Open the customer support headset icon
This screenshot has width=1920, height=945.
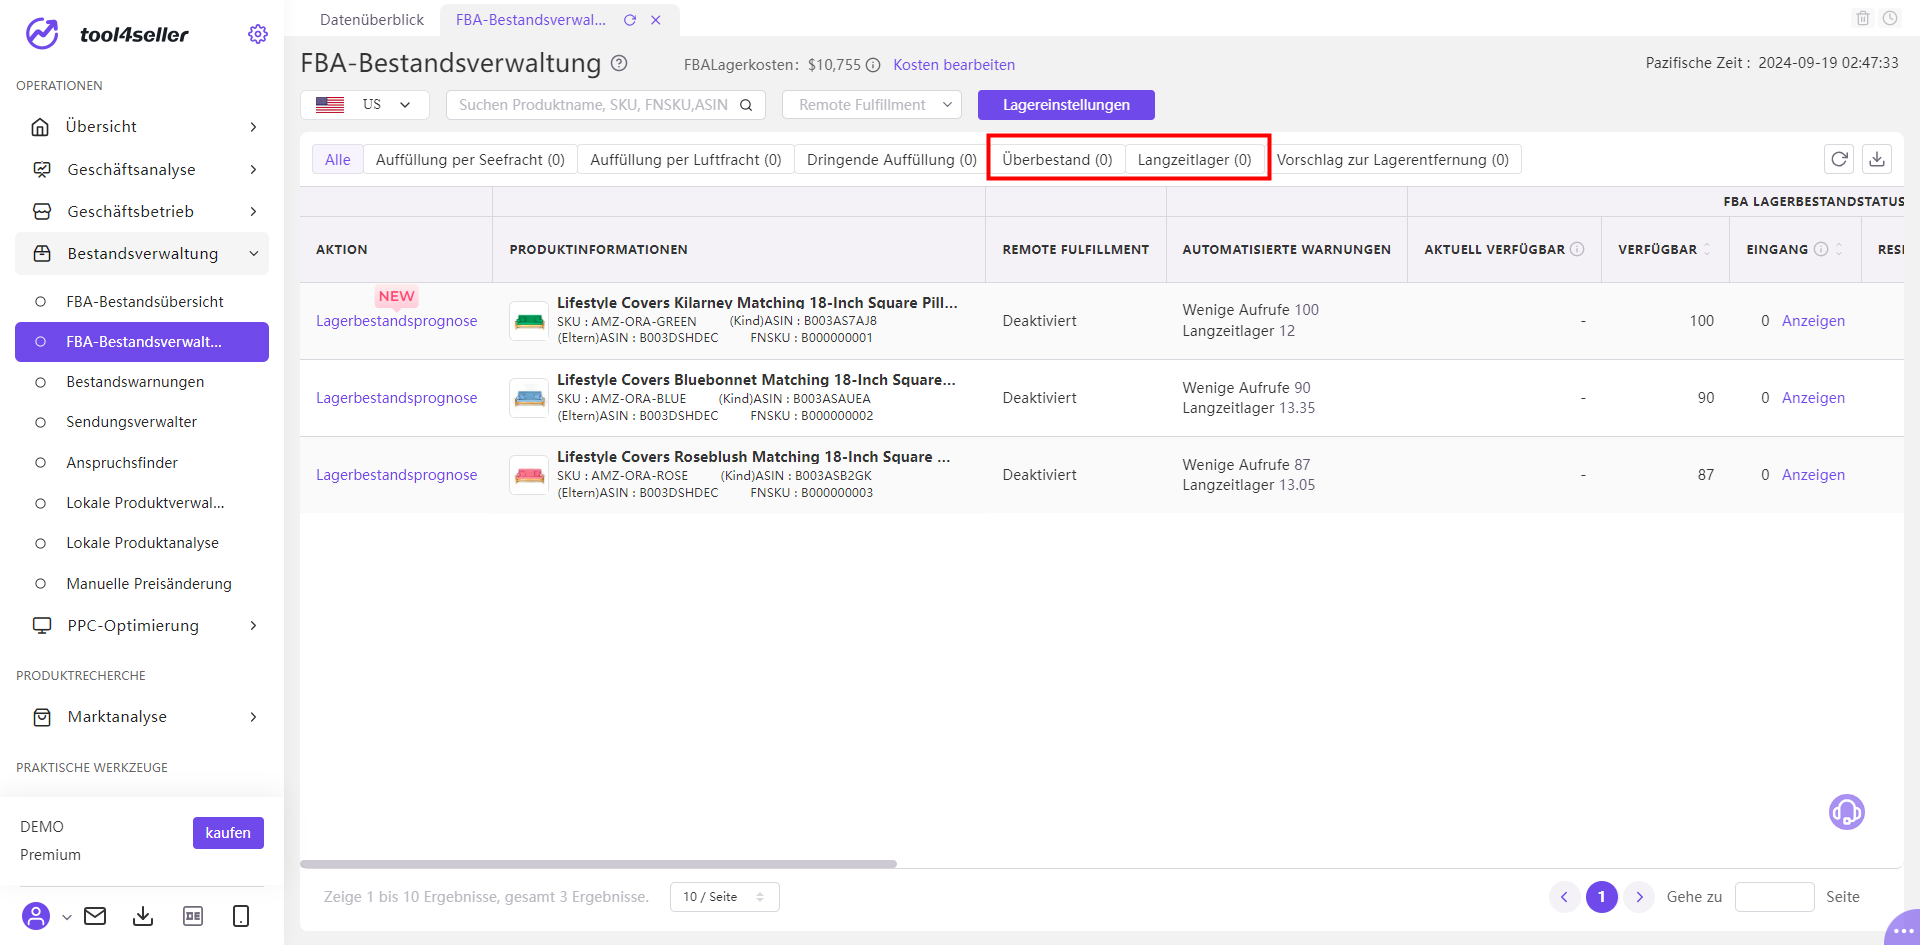point(1847,812)
